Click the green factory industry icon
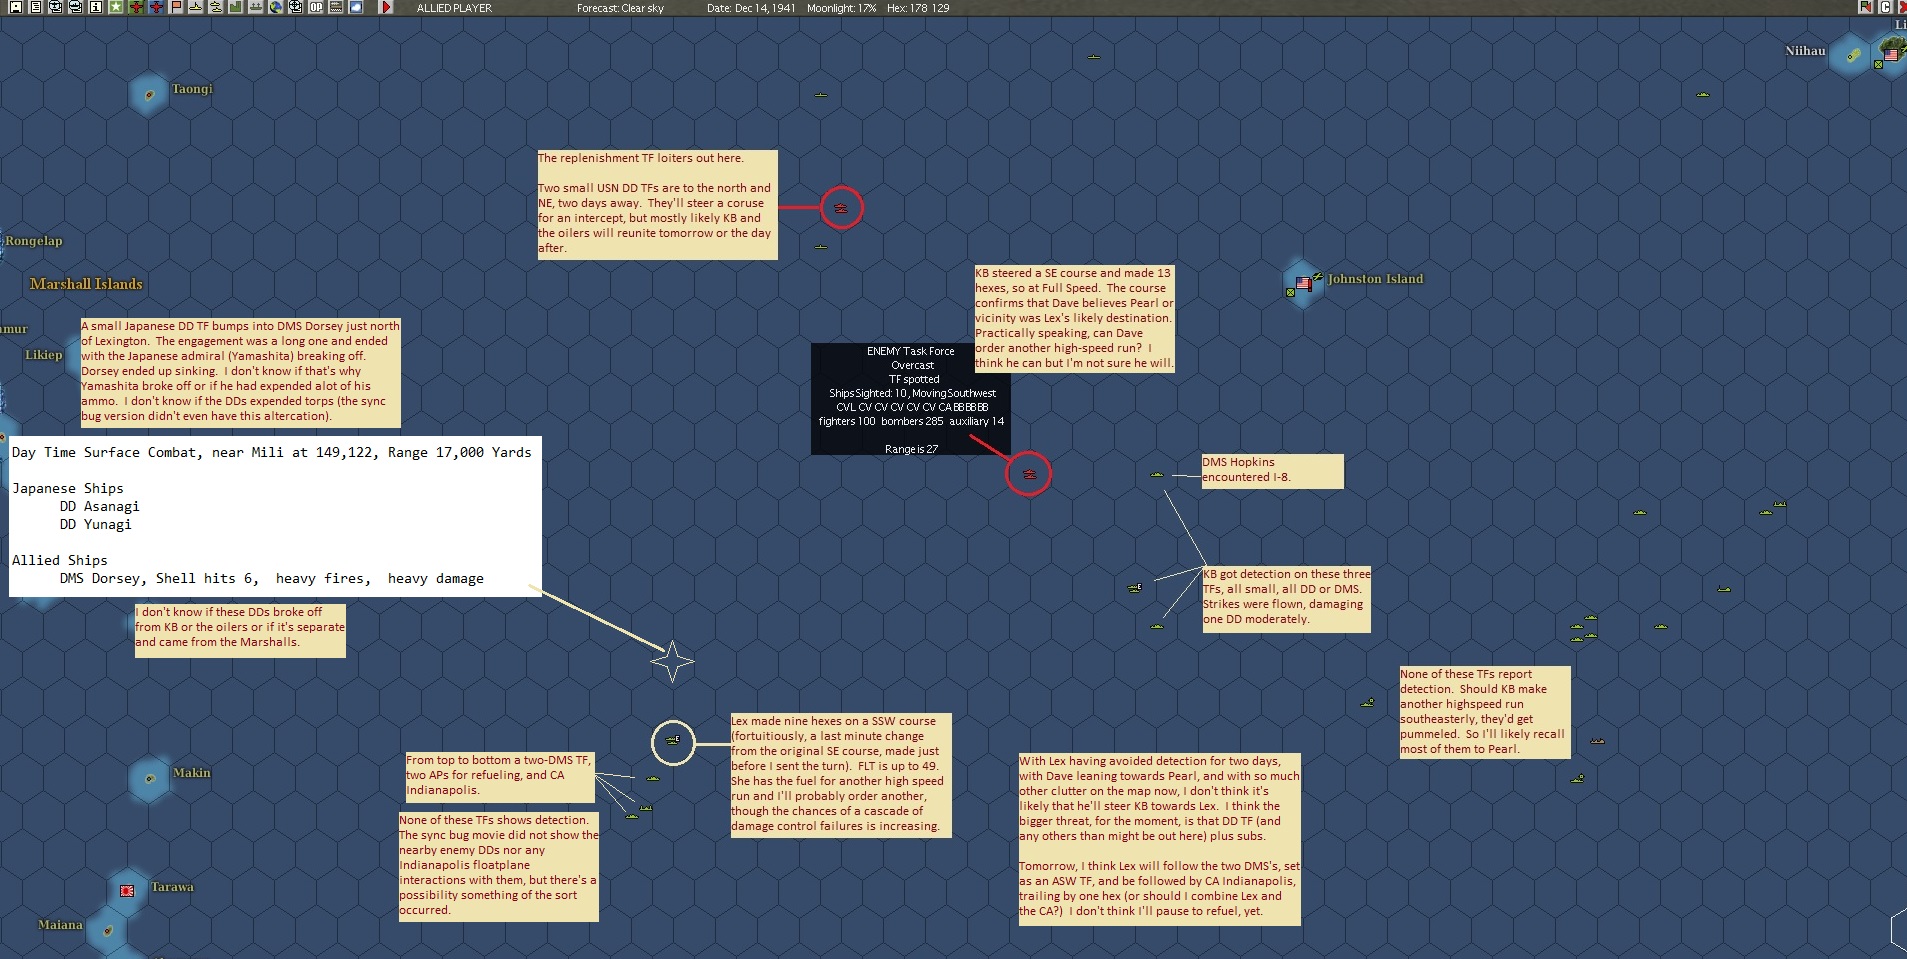Image resolution: width=1907 pixels, height=959 pixels. point(236,7)
